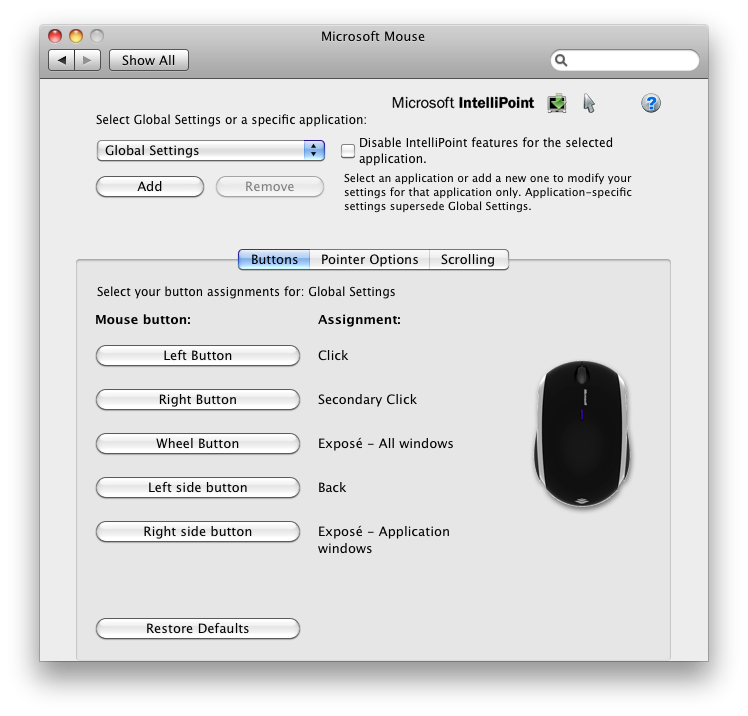Focus the search input field
Image resolution: width=748 pixels, height=716 pixels.
pos(625,60)
